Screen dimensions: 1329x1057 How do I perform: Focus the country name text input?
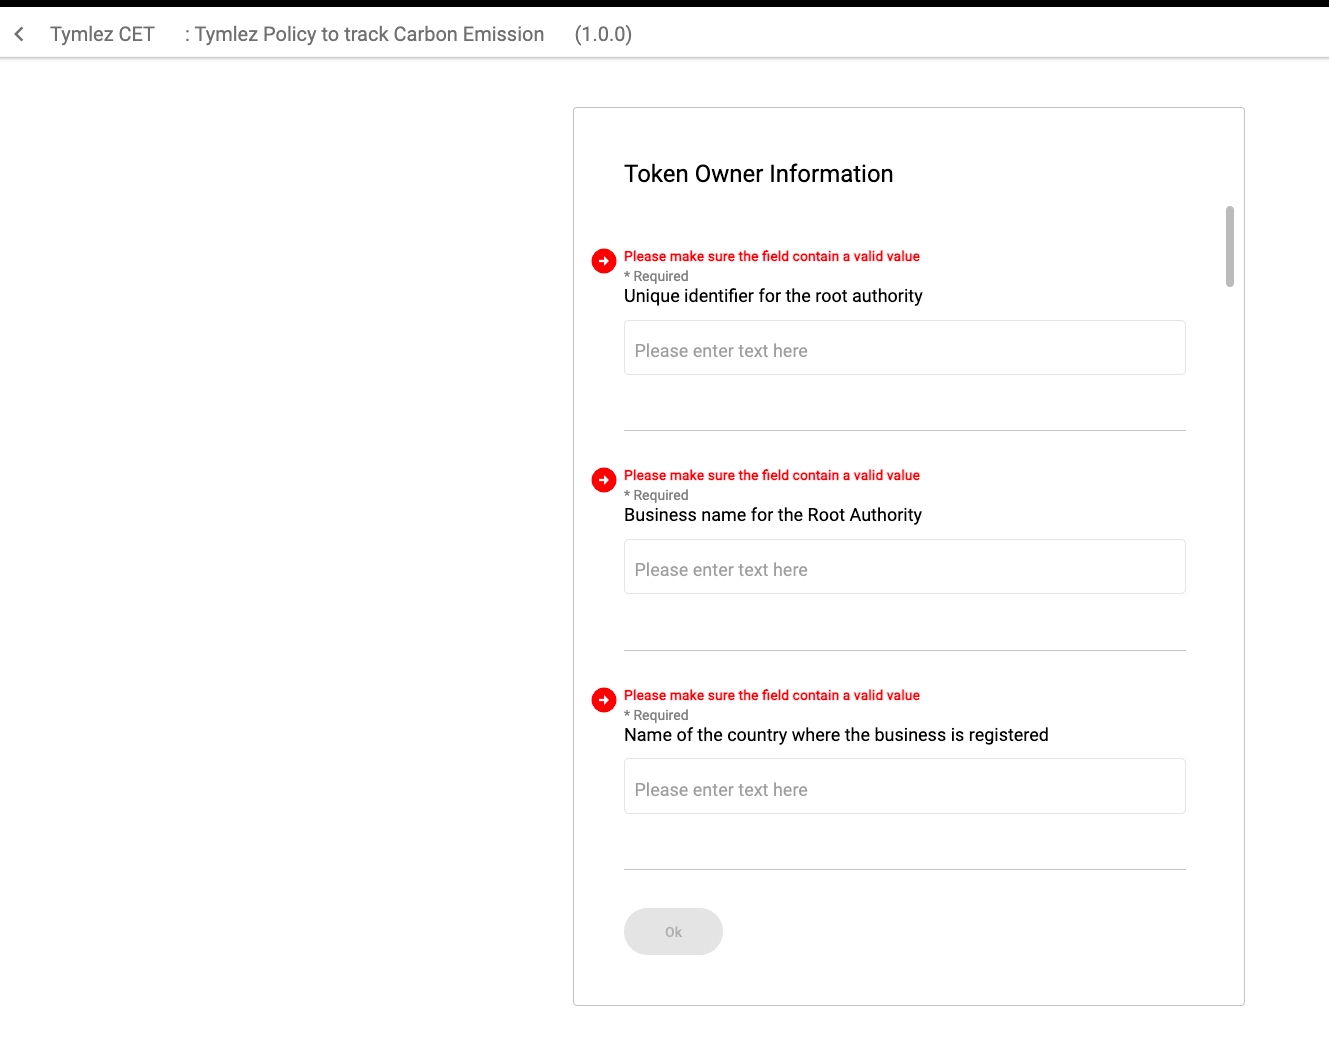[x=904, y=787]
